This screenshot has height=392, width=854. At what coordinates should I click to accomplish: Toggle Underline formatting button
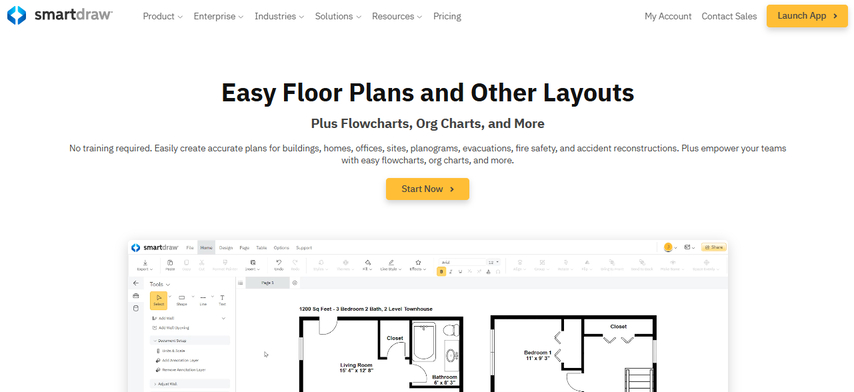tap(461, 271)
